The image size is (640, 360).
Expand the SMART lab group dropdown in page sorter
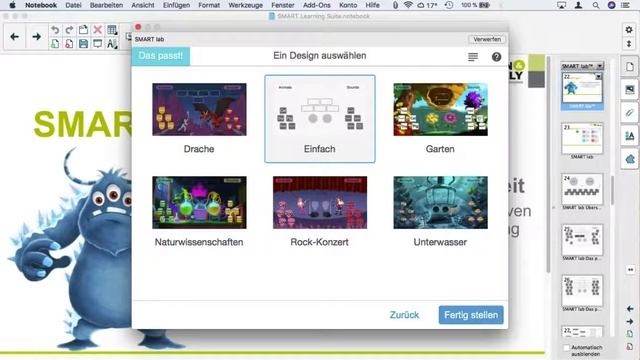click(x=600, y=66)
